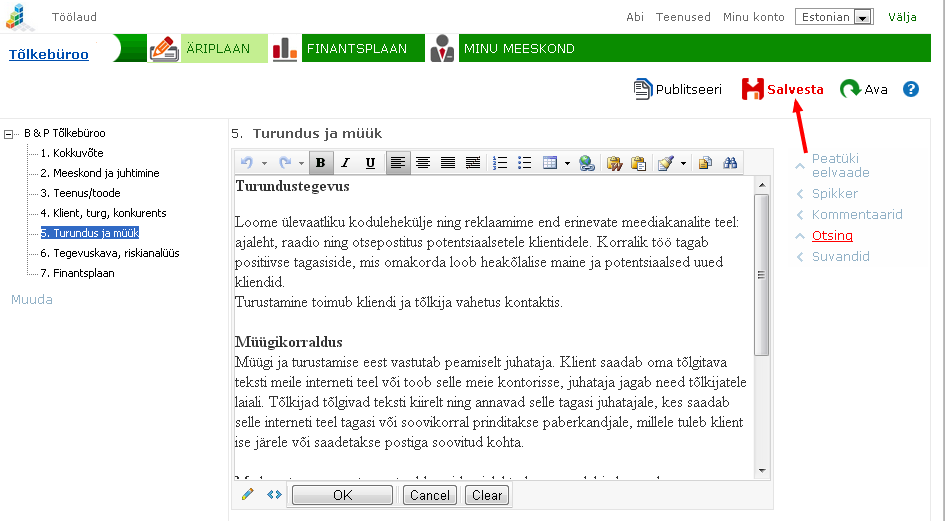Collapse the B & P Tõlkebüroo tree node
Image resolution: width=945 pixels, height=521 pixels.
click(x=8, y=134)
